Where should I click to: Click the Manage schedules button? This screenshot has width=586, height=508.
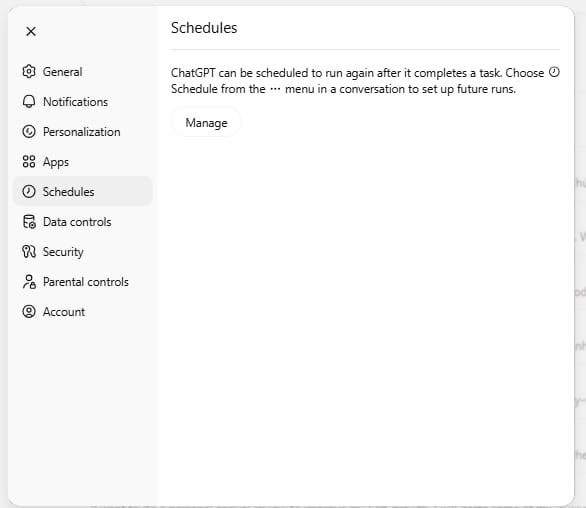206,123
